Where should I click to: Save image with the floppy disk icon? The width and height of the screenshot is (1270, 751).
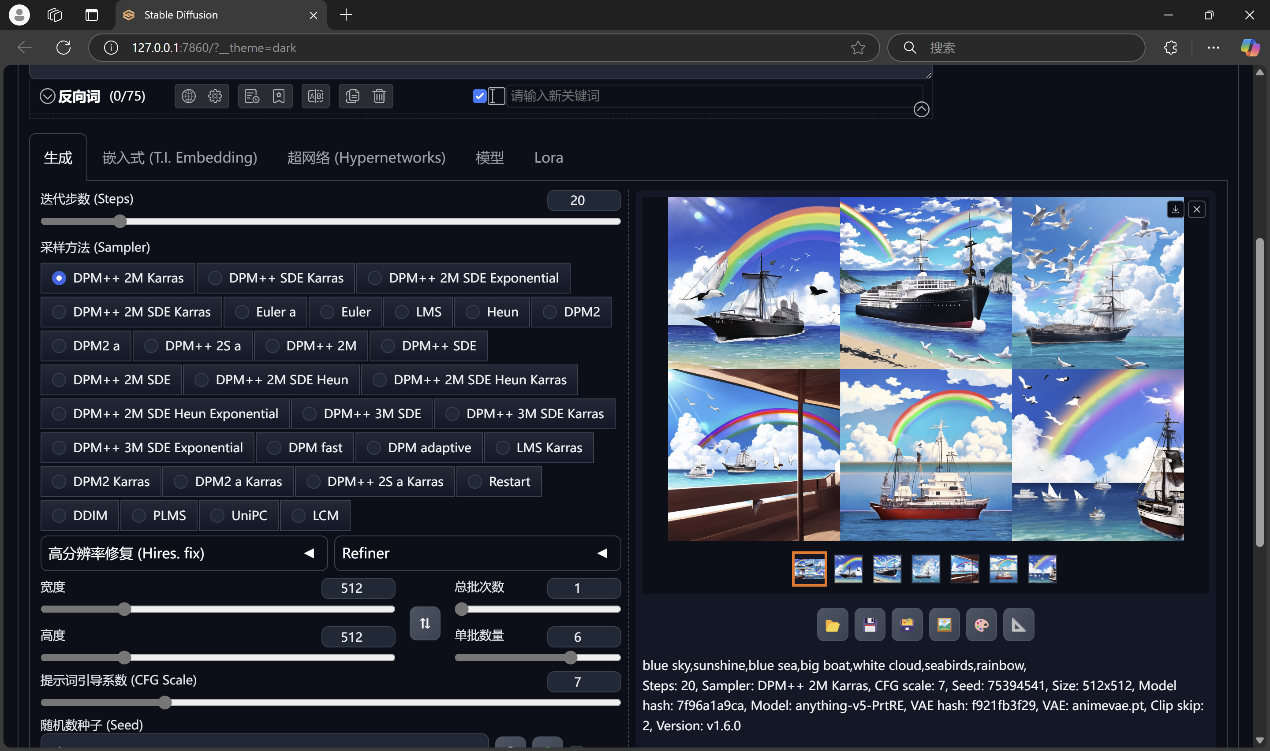click(x=870, y=625)
